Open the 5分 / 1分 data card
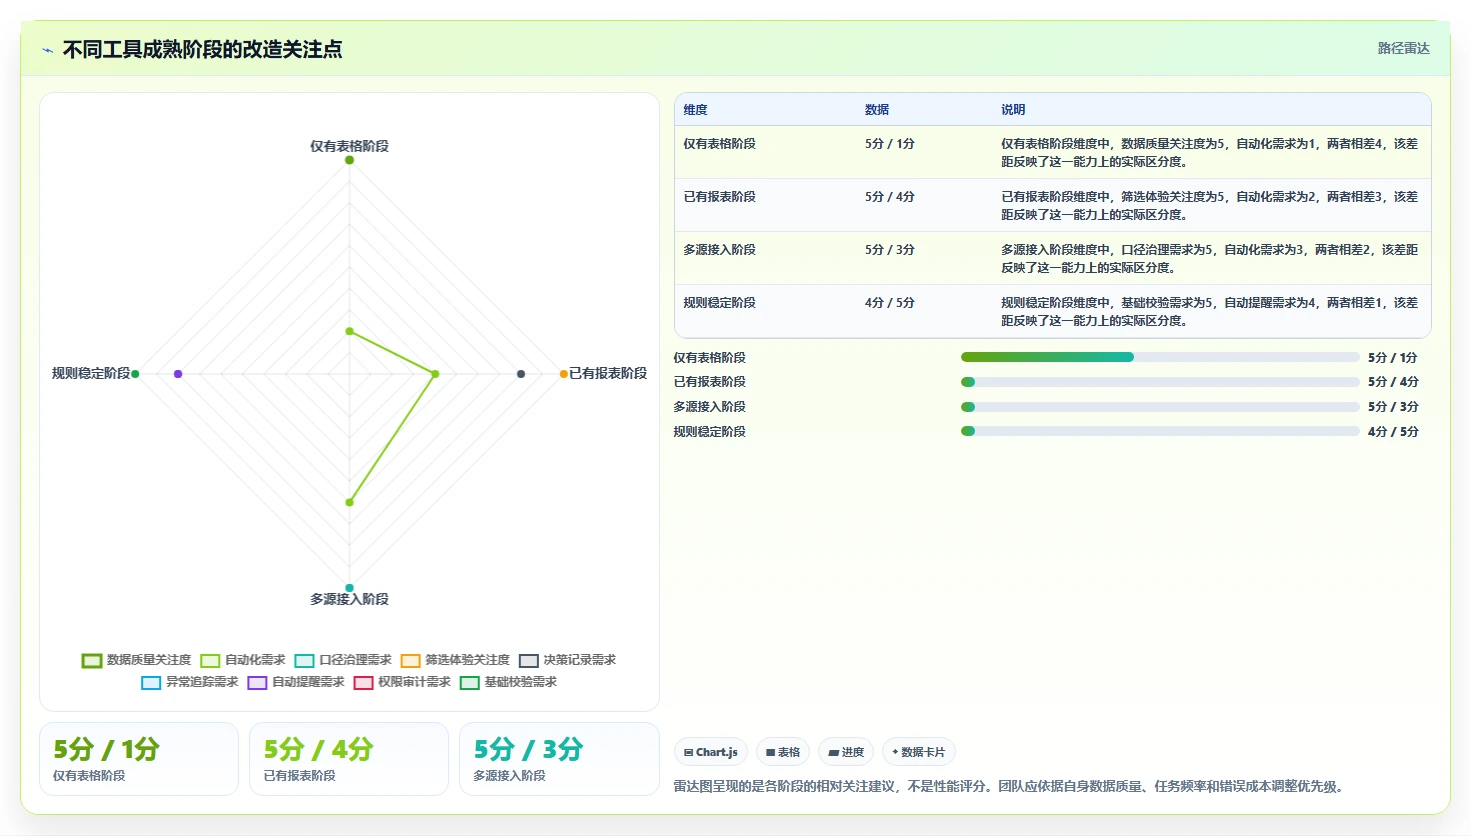Screen dimensions: 1471x836 coord(139,759)
